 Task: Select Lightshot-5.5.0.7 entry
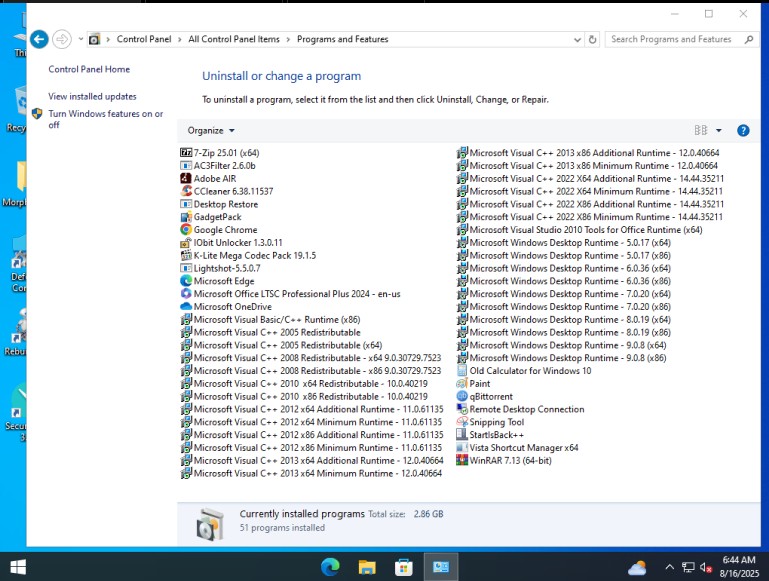pos(221,268)
